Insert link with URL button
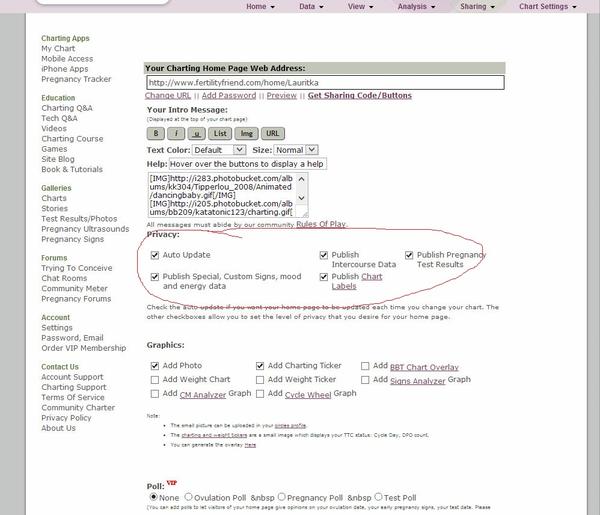This screenshot has width=600, height=515. (x=272, y=133)
